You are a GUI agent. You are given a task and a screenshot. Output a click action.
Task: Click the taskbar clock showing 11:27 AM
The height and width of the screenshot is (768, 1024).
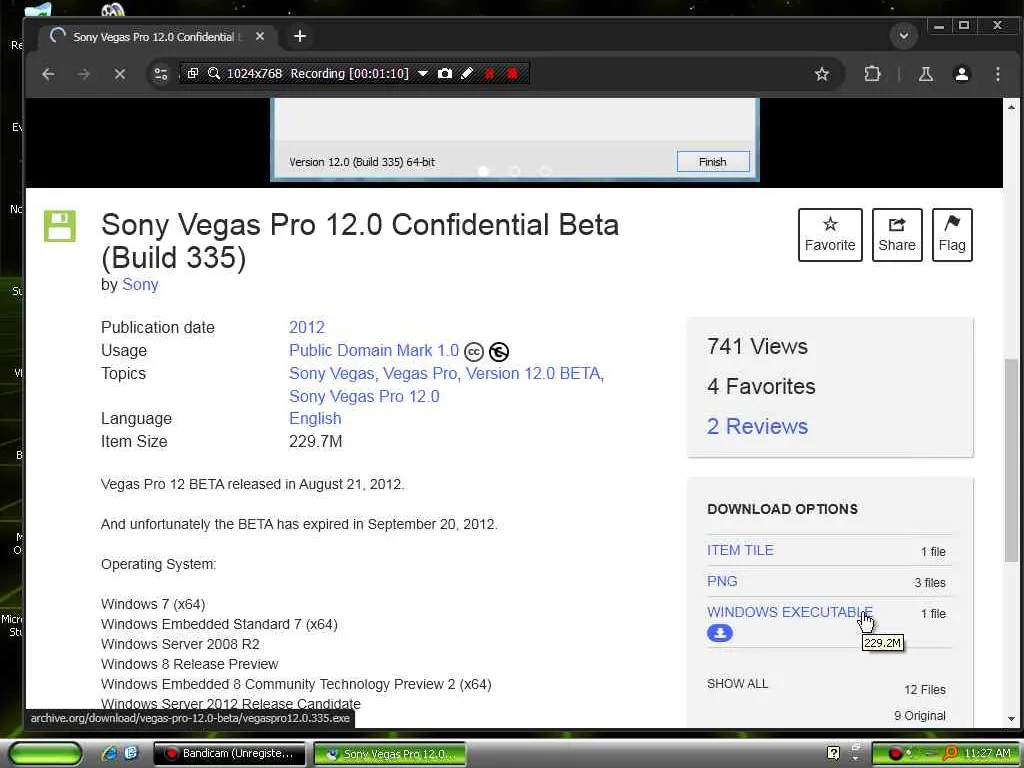pyautogui.click(x=986, y=754)
